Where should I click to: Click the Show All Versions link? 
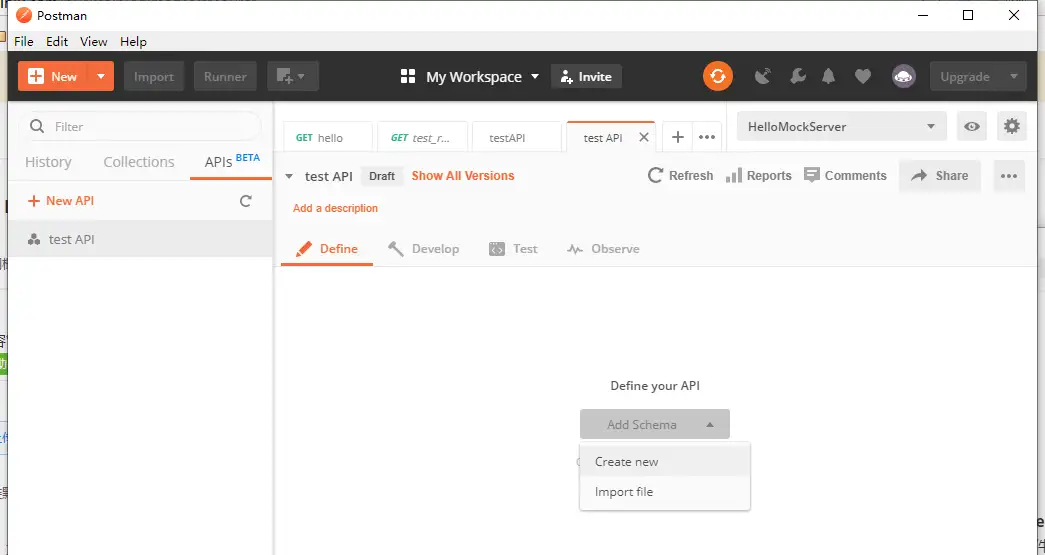462,176
